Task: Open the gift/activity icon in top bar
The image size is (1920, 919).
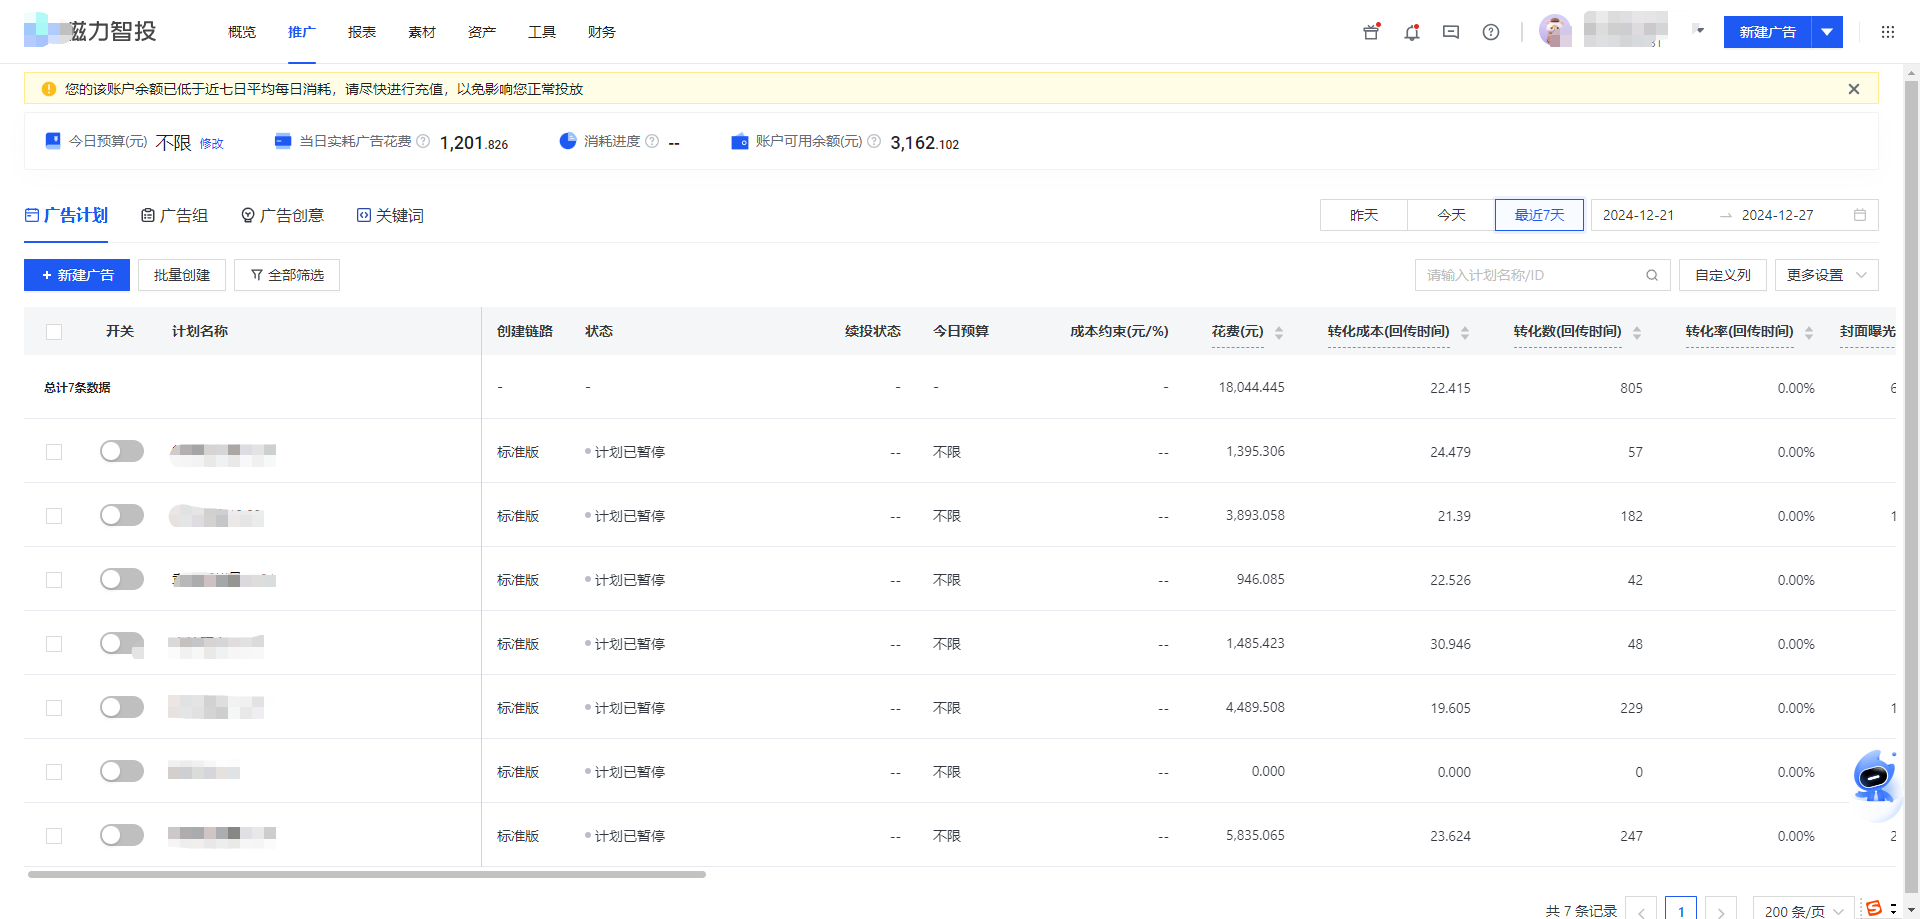Action: click(x=1370, y=32)
